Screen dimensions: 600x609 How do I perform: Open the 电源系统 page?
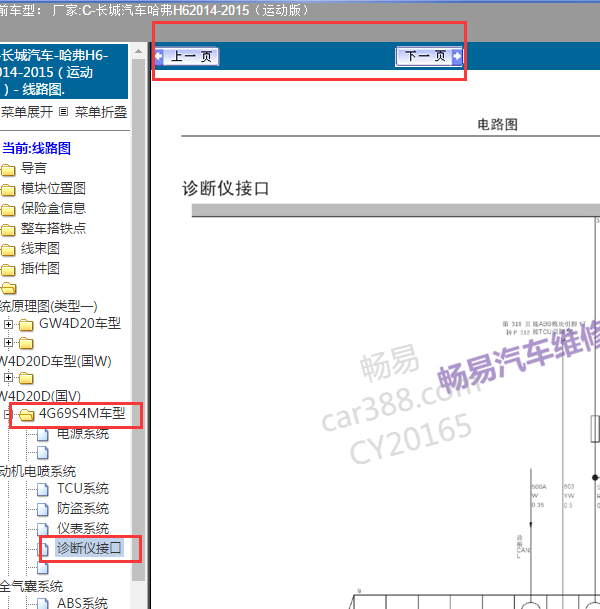(83, 433)
